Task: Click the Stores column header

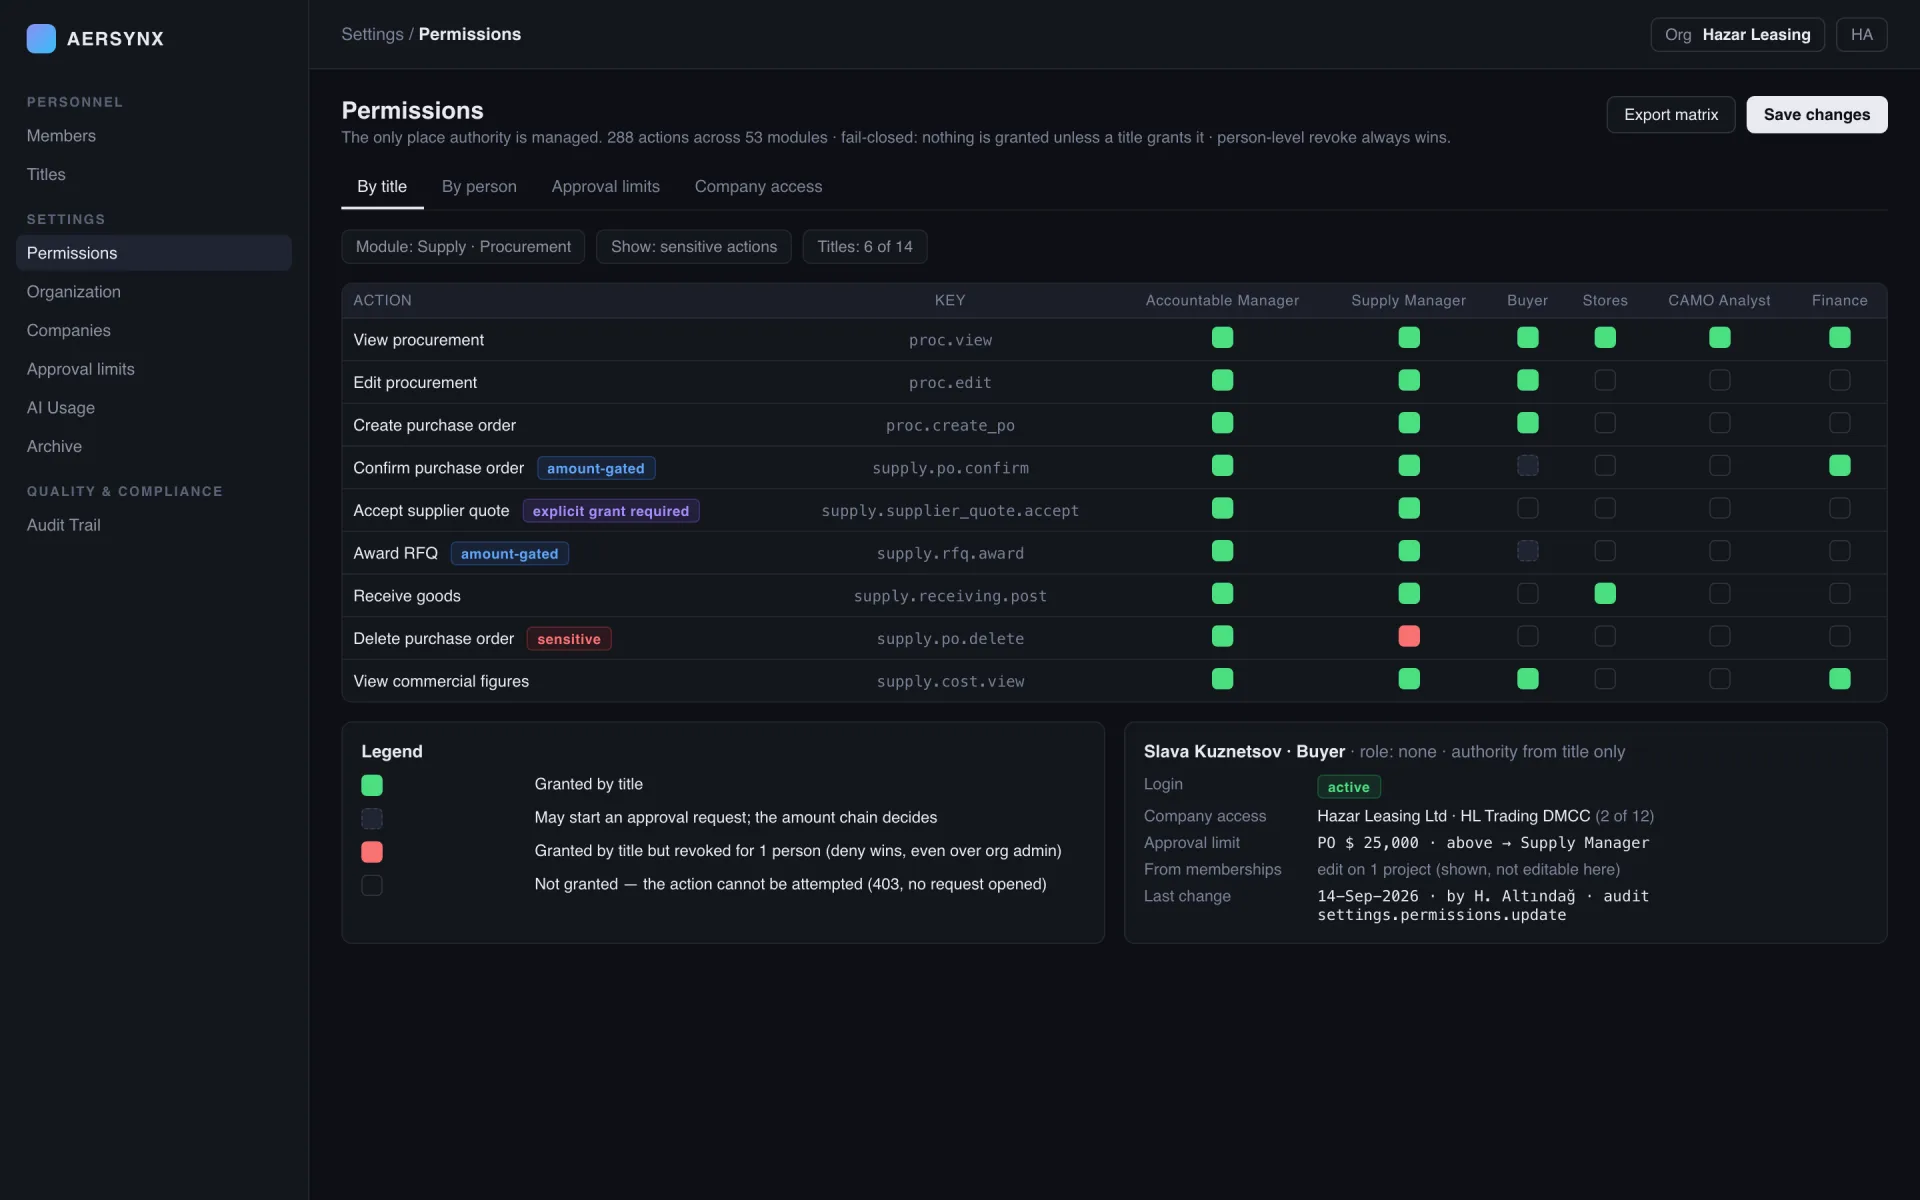Action: (1605, 300)
